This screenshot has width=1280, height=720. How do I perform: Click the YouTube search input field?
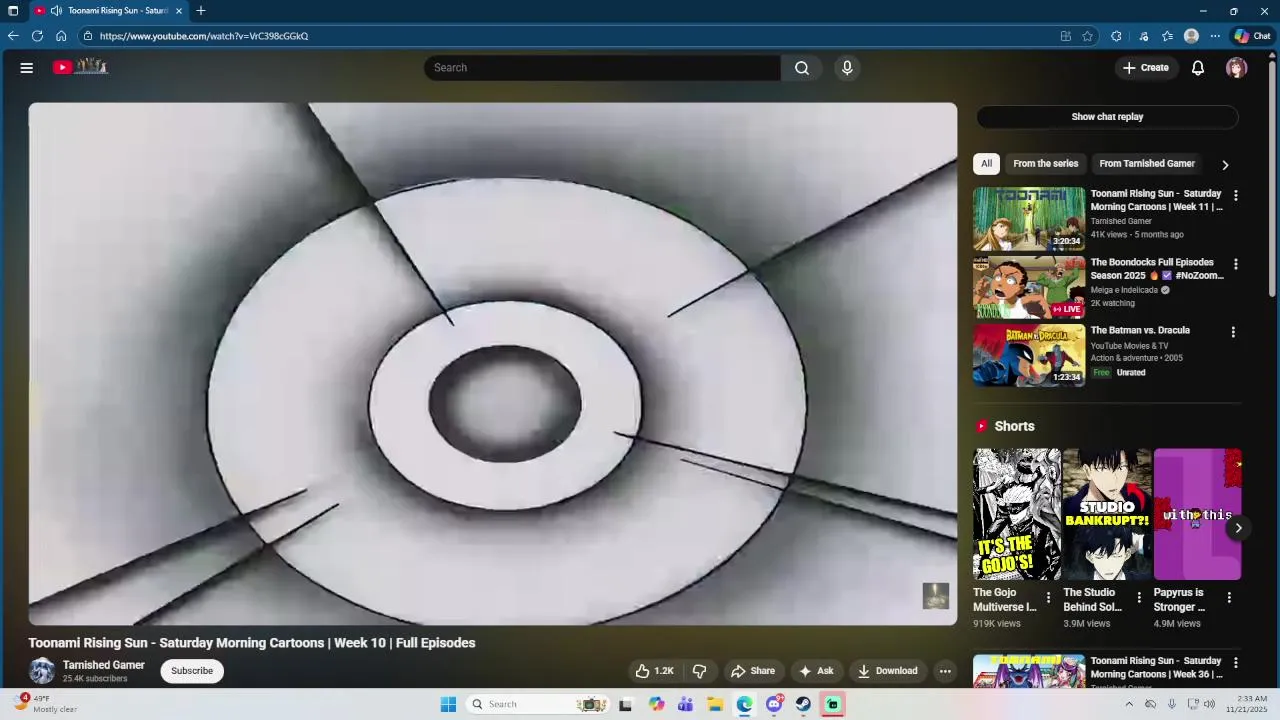click(602, 68)
